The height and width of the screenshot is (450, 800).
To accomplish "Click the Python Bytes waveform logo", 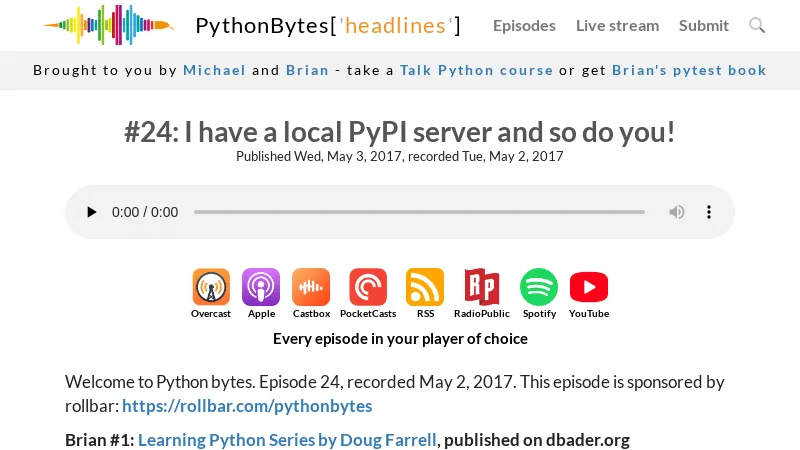I will pyautogui.click(x=108, y=25).
